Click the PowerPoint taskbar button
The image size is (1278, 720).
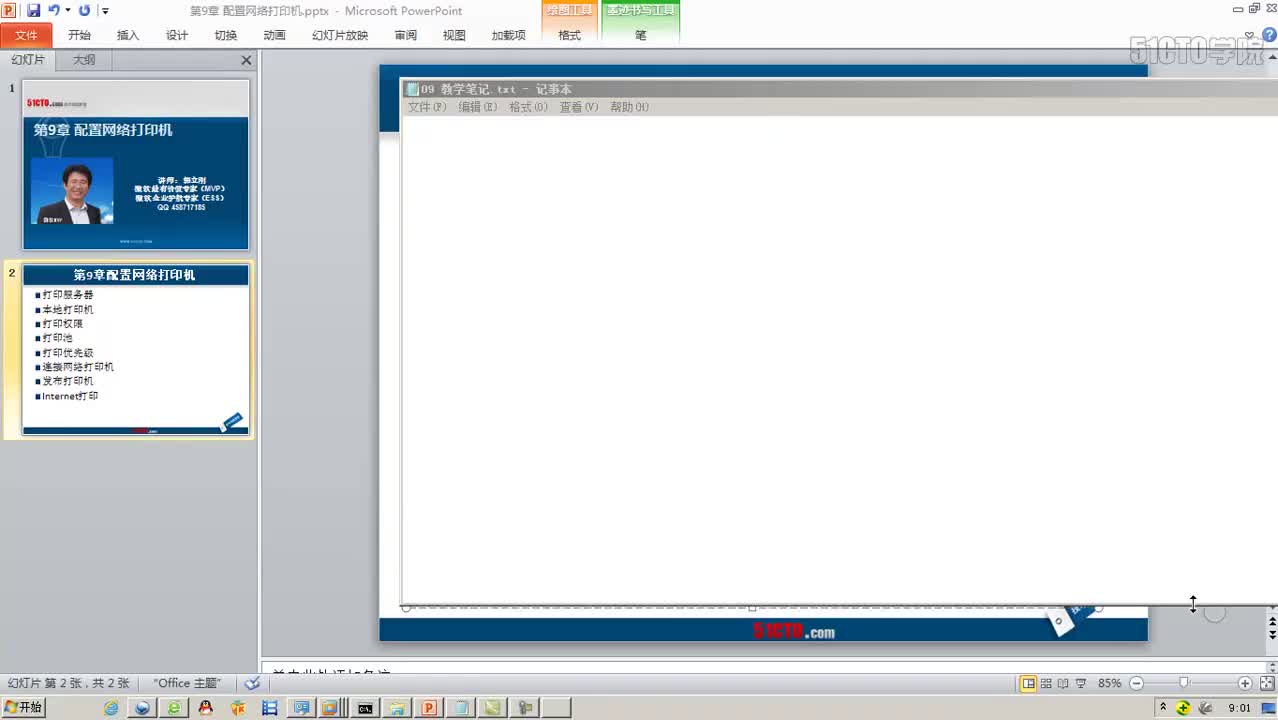(429, 707)
